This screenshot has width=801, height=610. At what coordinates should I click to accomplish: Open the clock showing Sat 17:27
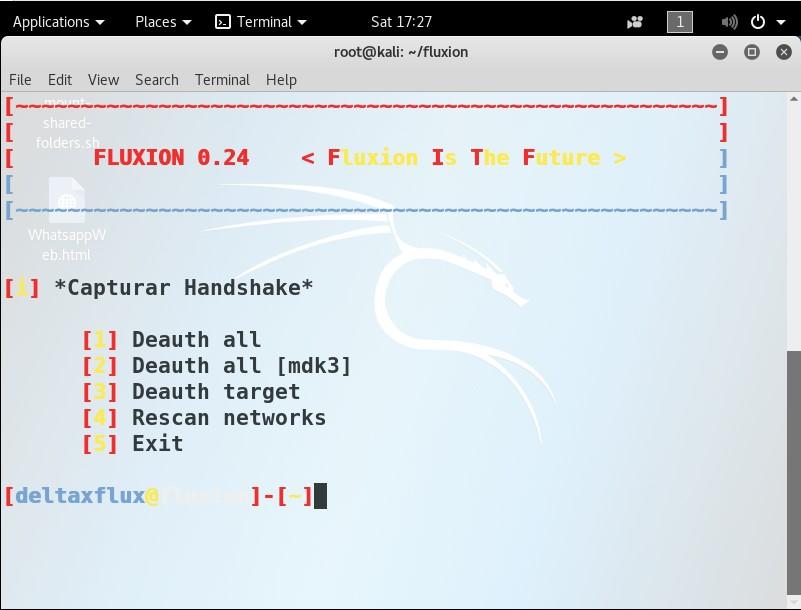pos(401,22)
